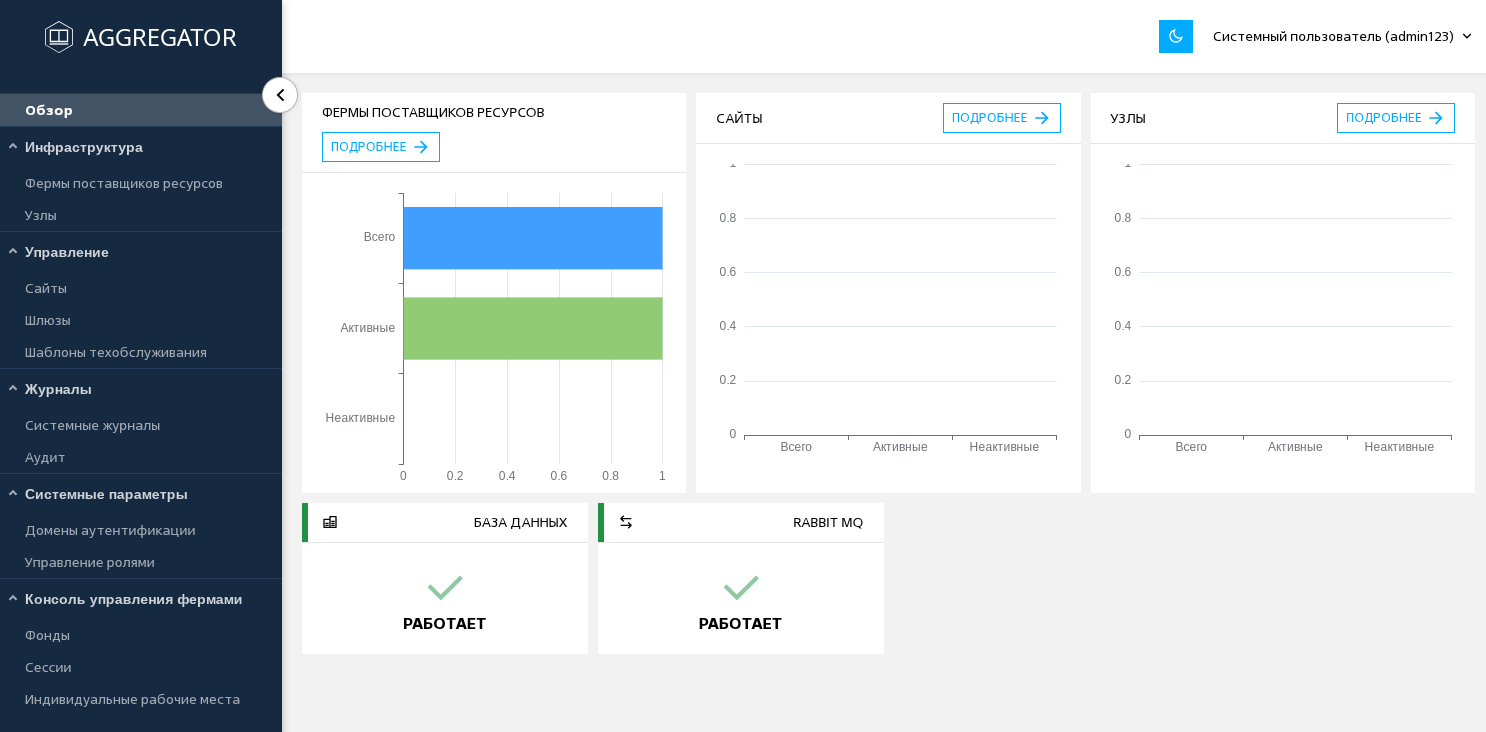Click the database icon in status card
Image resolution: width=1486 pixels, height=732 pixels.
tap(330, 522)
